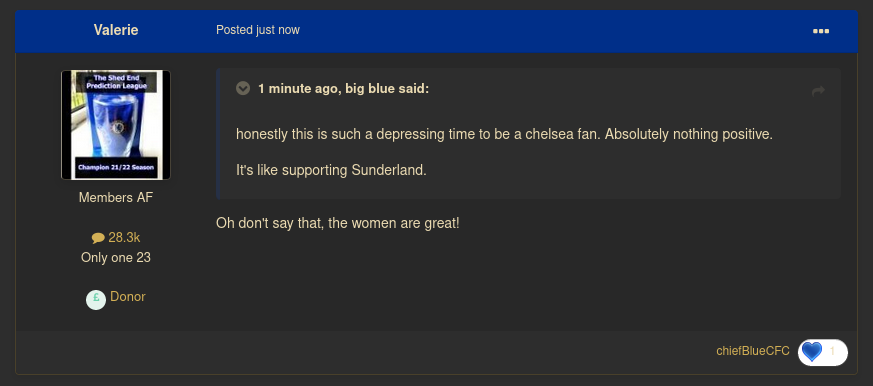The width and height of the screenshot is (873, 386).
Task: Click the blue heart reaction icon
Action: 812,352
